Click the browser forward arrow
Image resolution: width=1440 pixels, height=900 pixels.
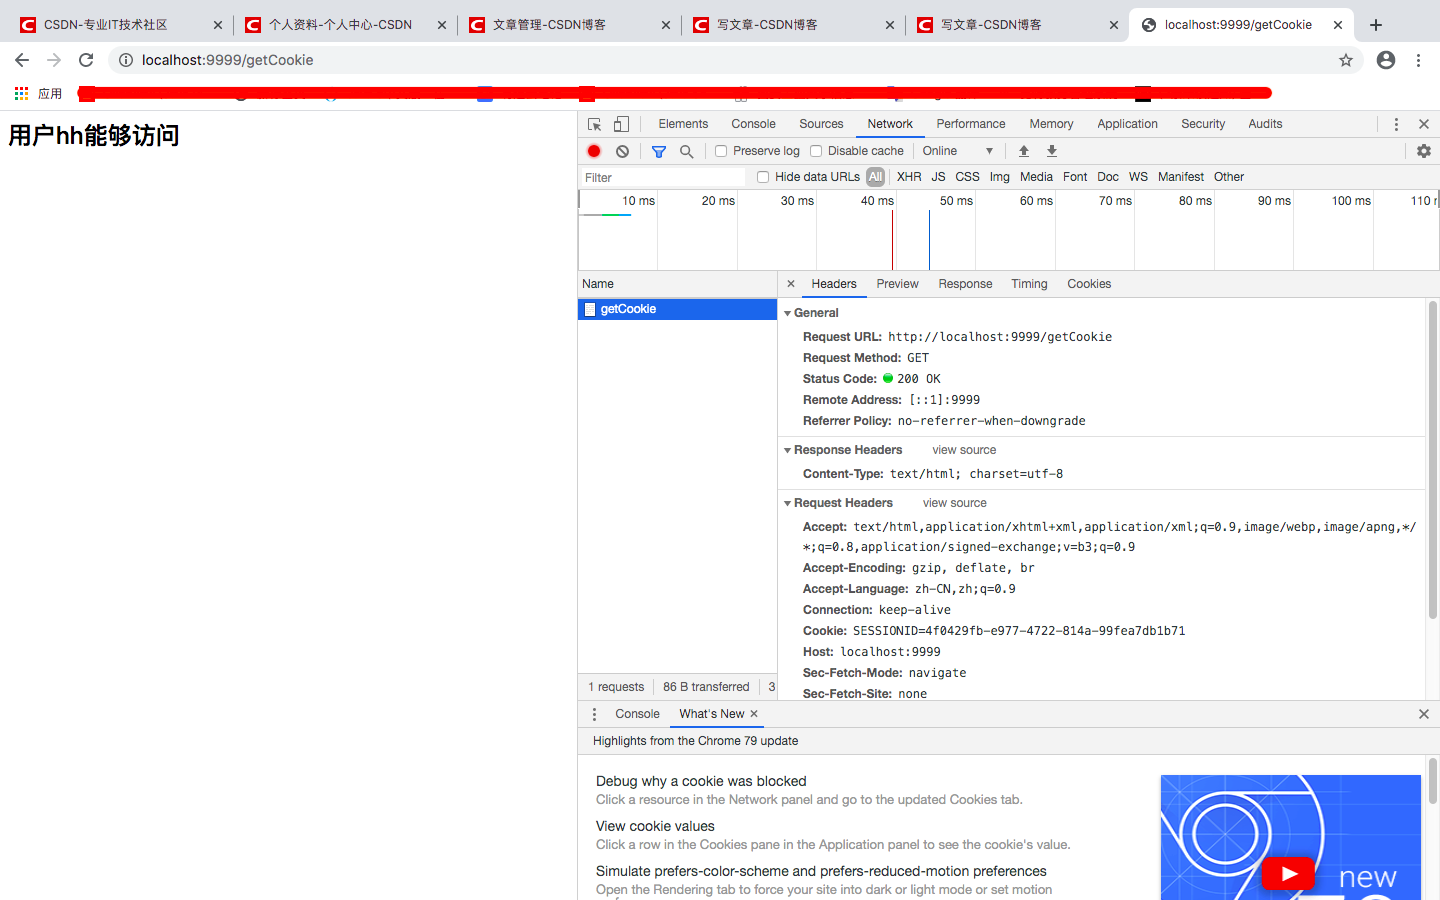click(54, 60)
